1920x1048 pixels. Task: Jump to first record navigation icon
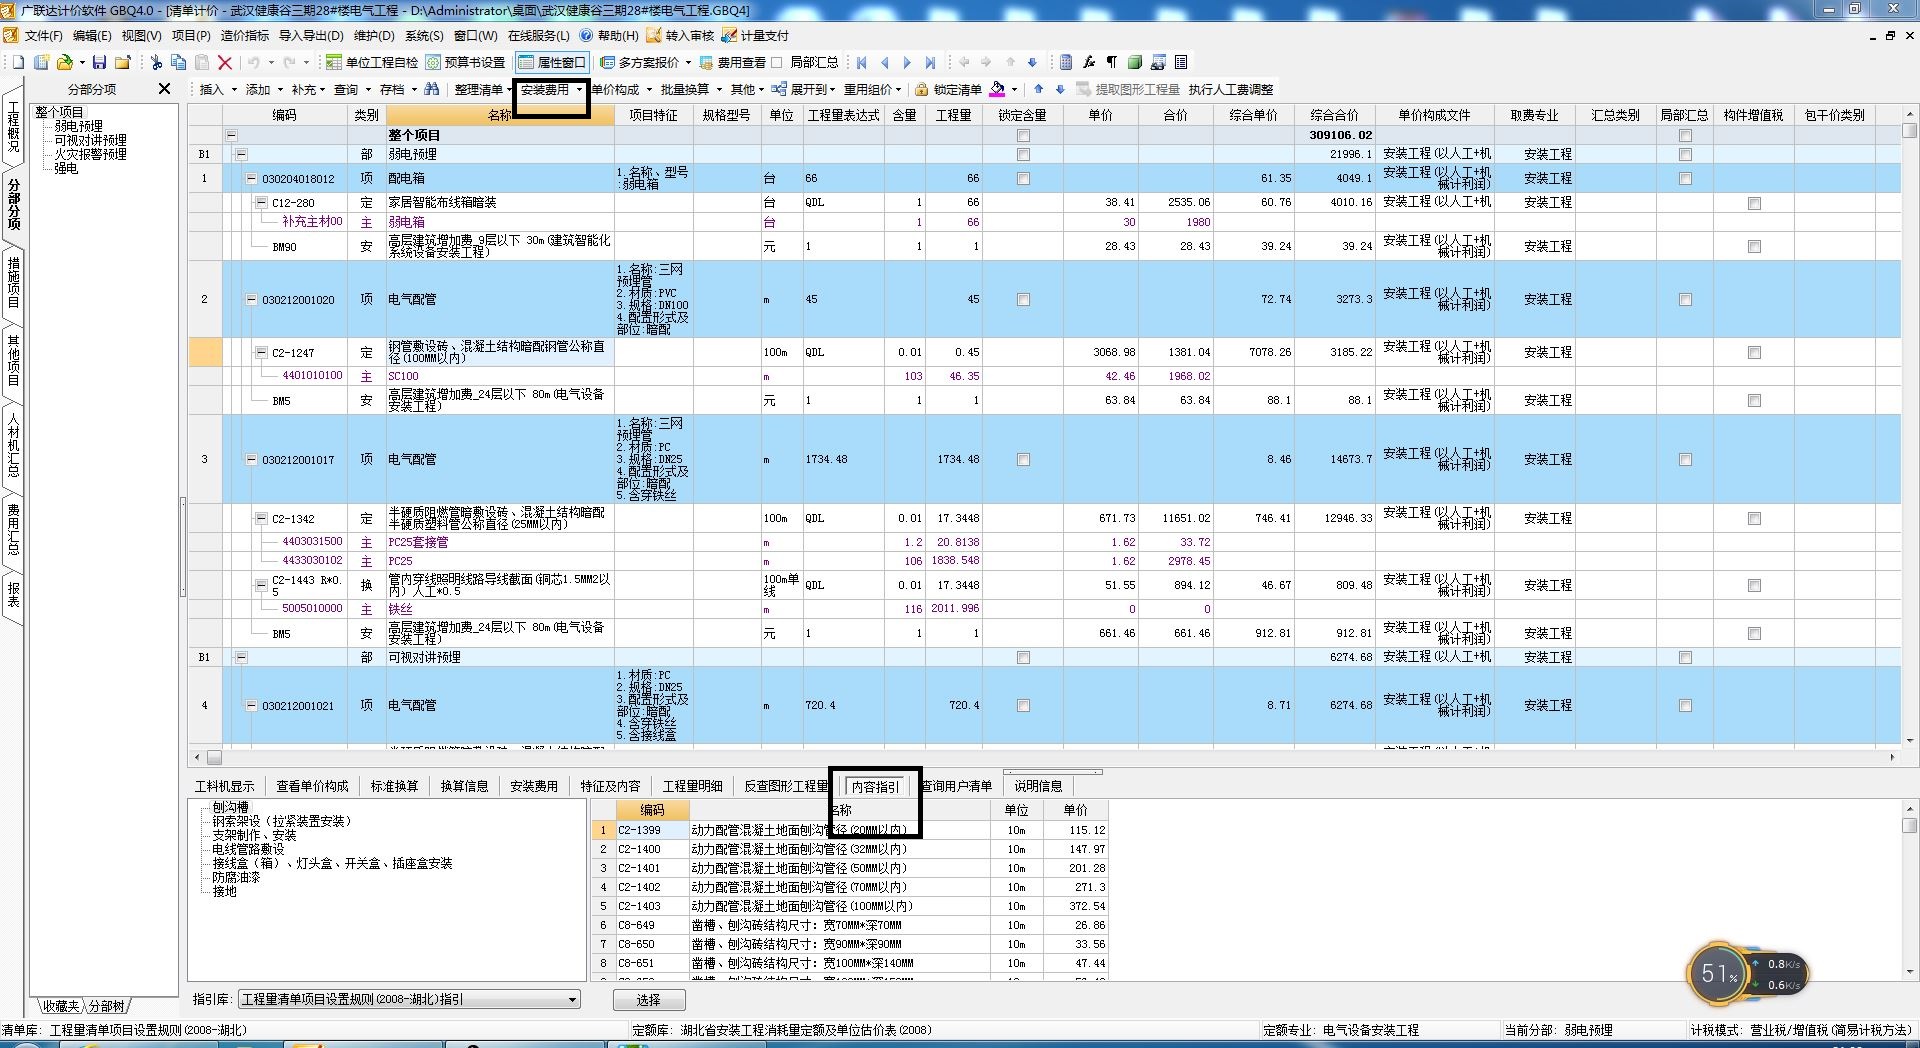pos(862,62)
